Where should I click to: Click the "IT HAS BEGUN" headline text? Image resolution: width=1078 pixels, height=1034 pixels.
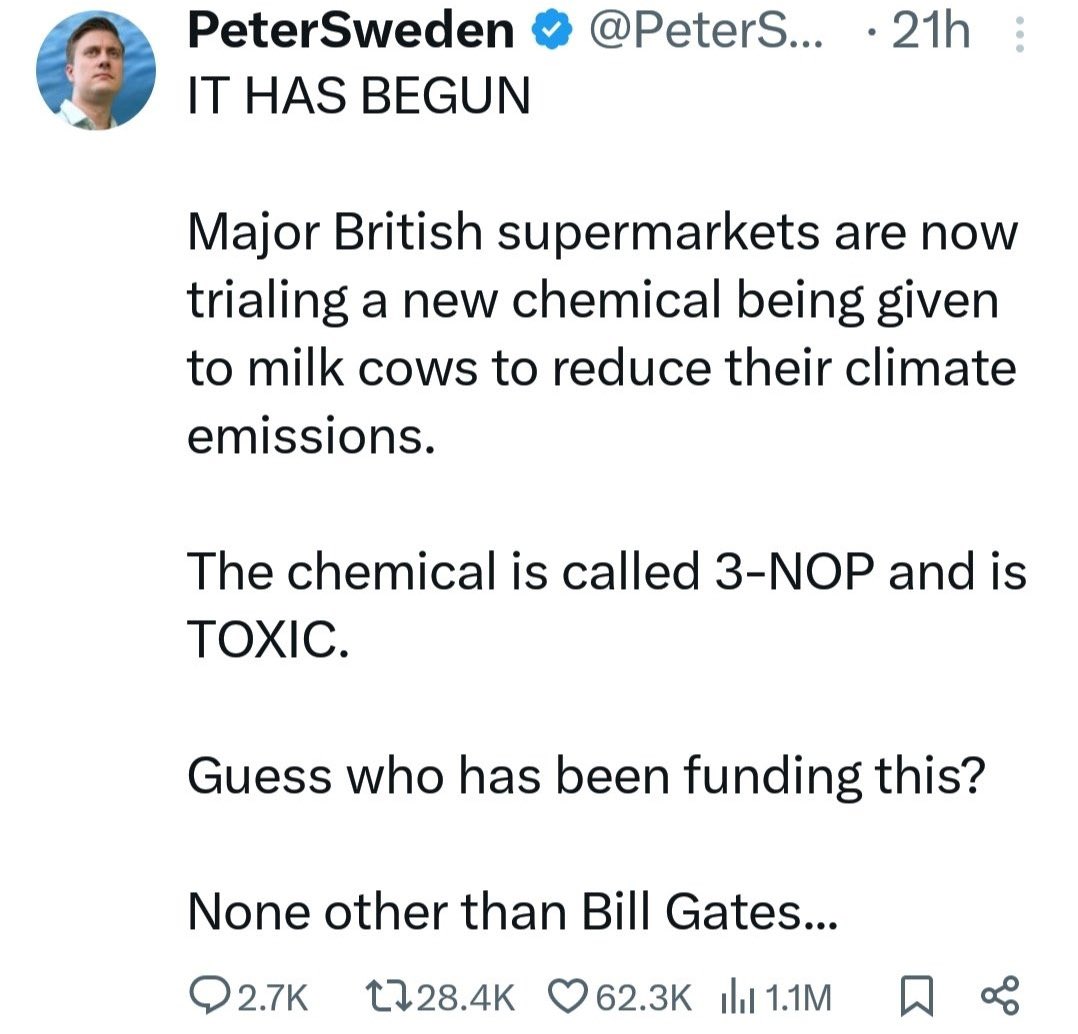pos(359,96)
